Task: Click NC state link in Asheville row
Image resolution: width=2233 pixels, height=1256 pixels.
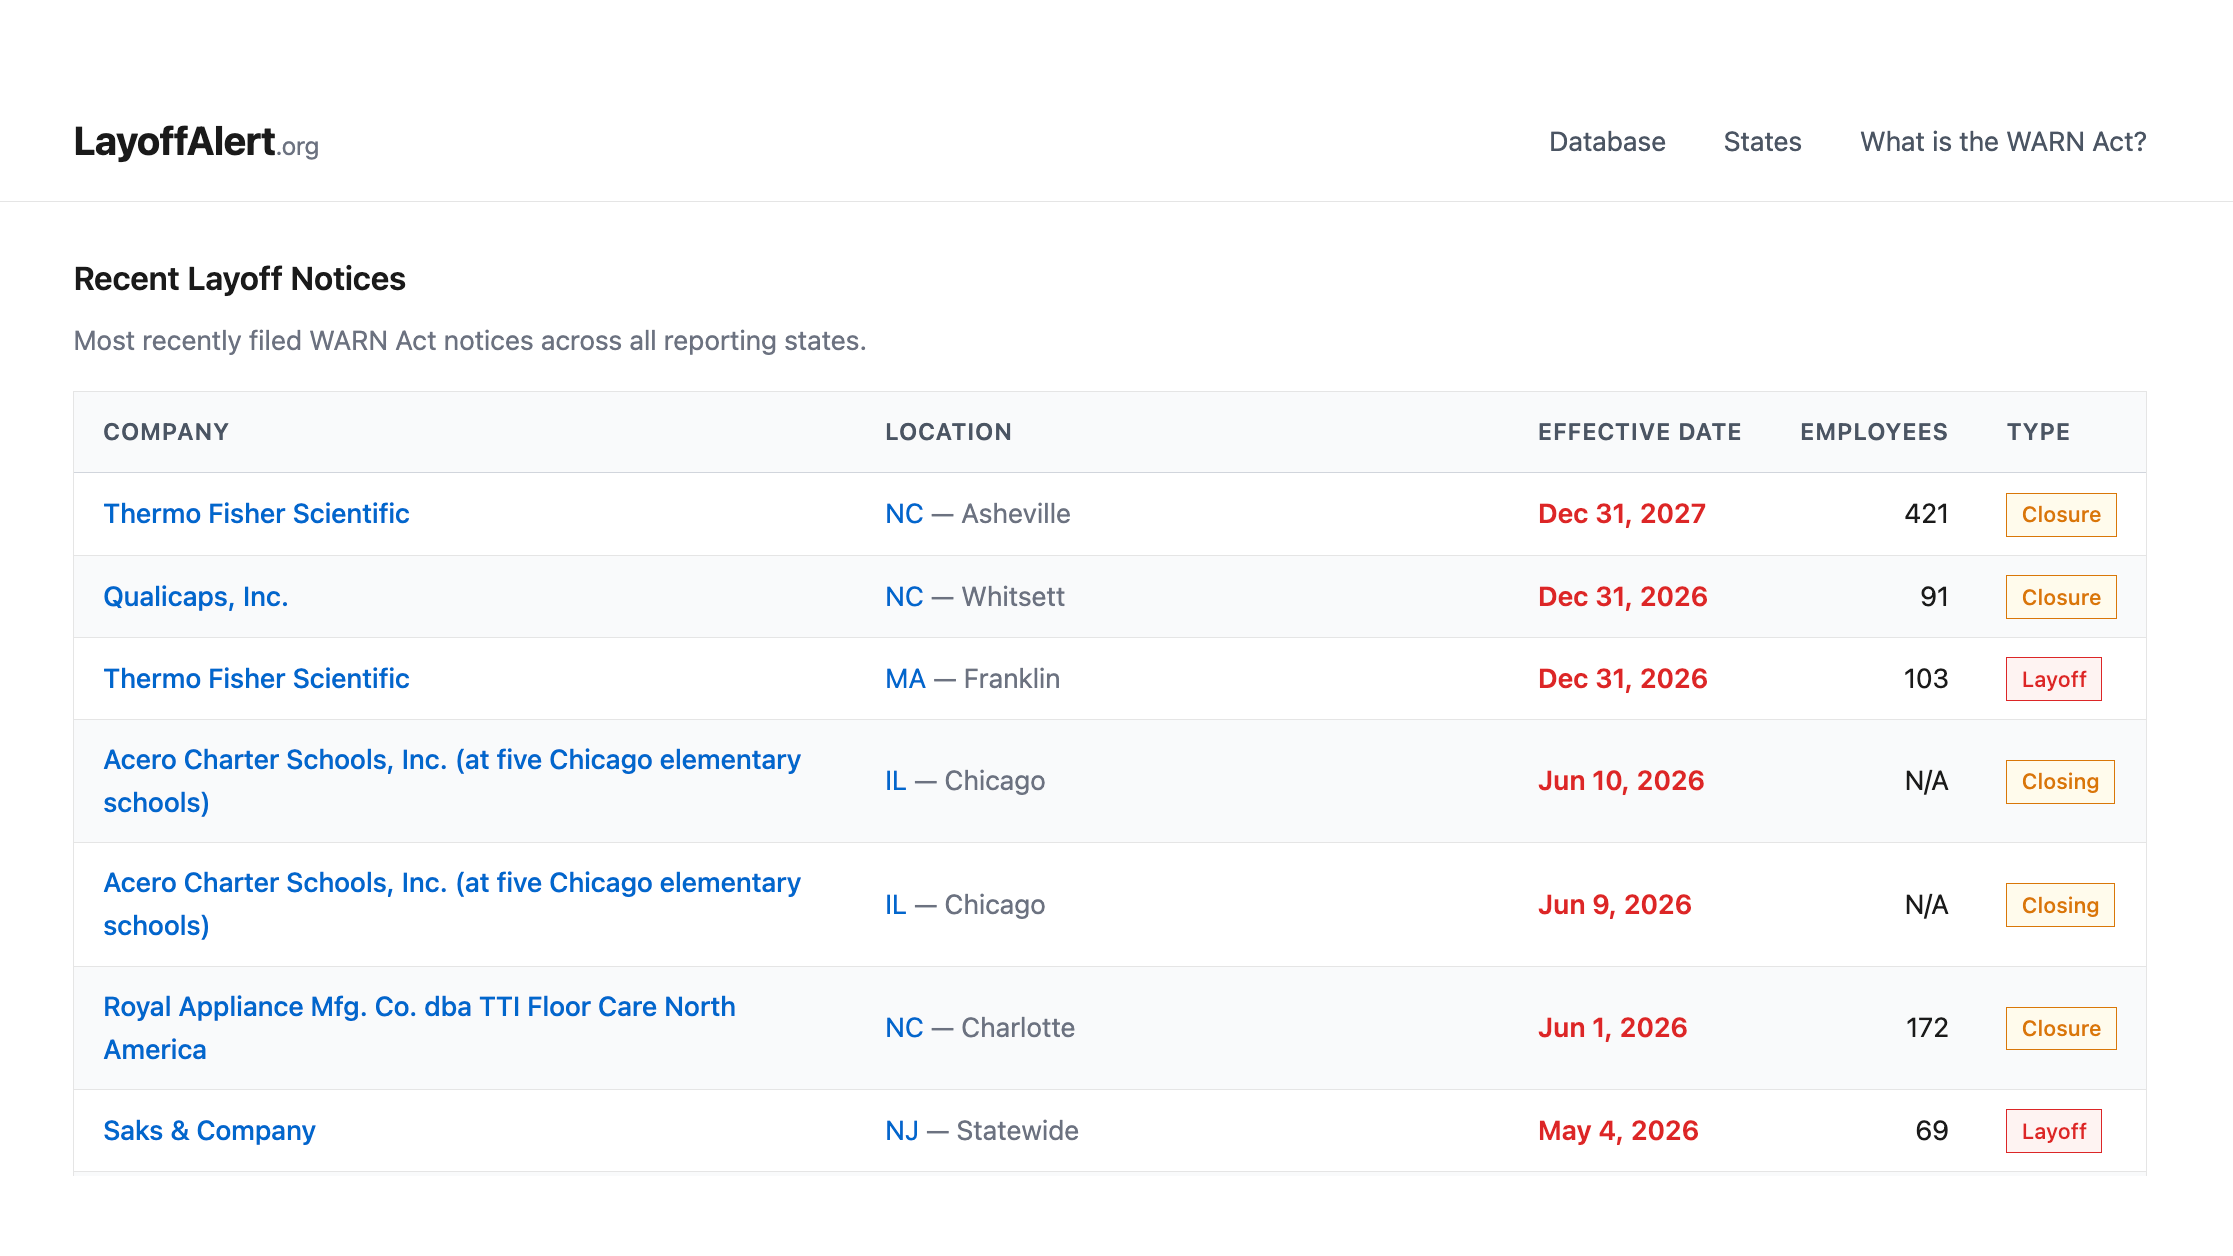Action: click(x=903, y=513)
